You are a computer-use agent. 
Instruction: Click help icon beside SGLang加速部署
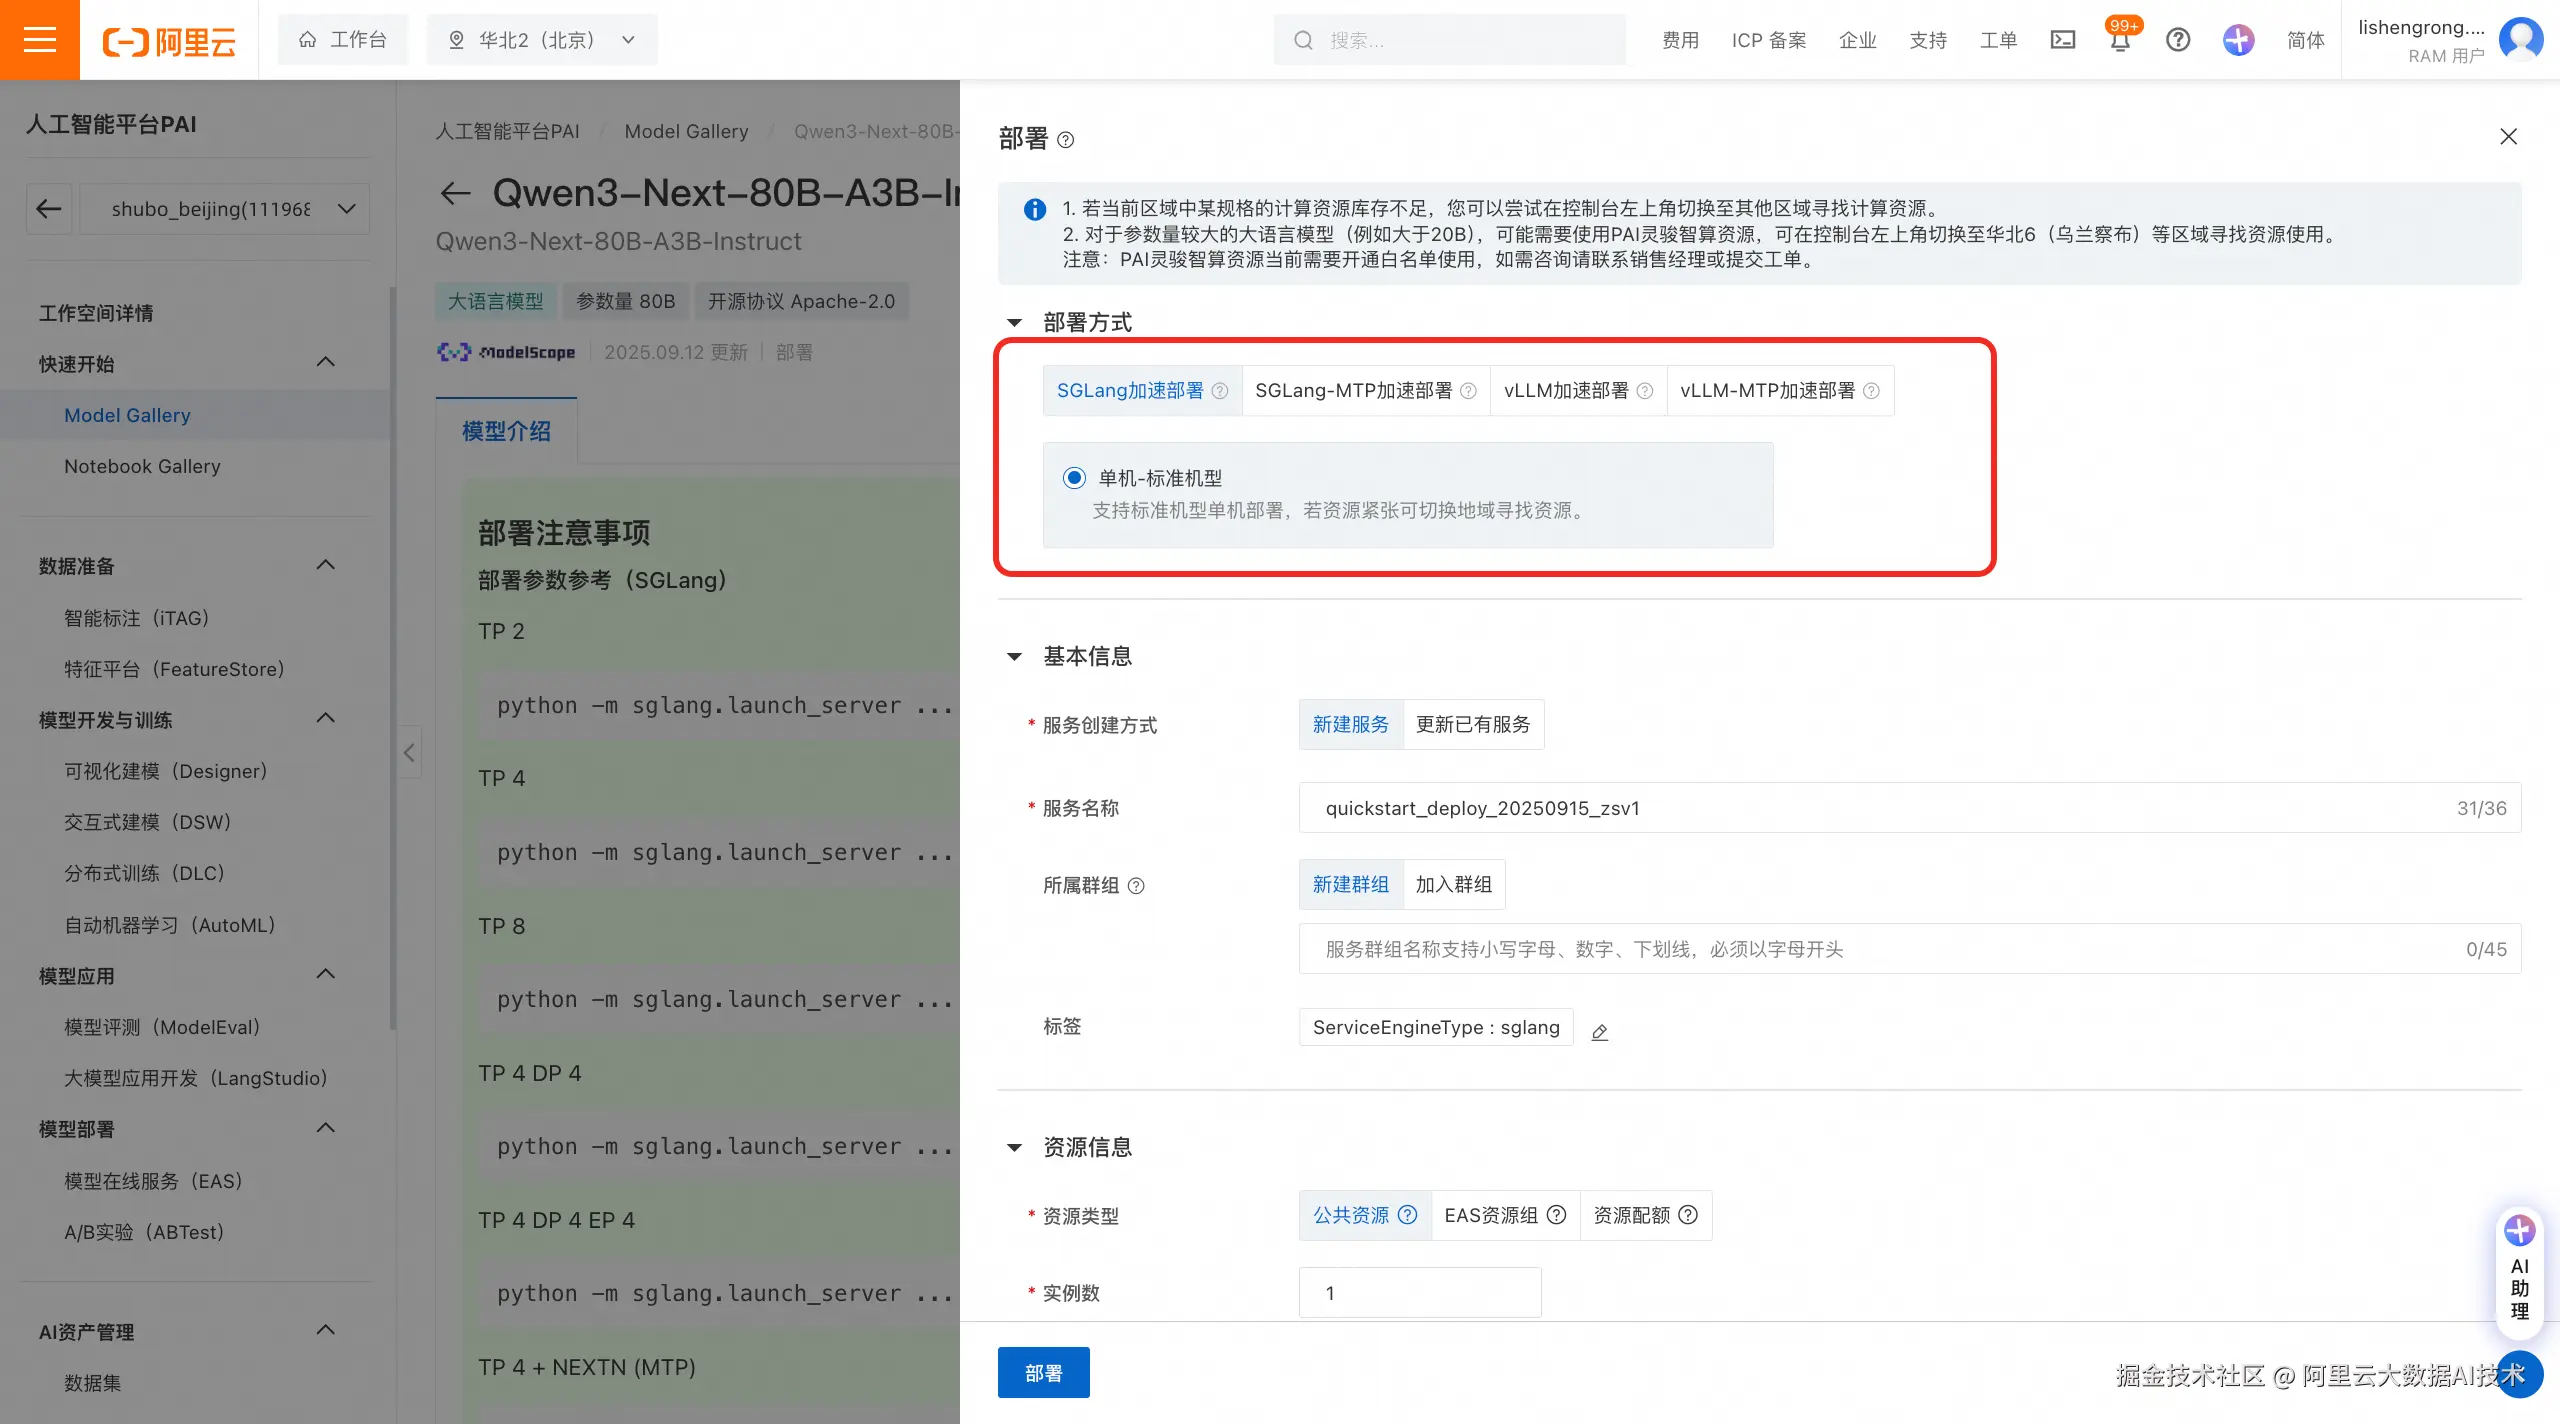pos(1220,391)
